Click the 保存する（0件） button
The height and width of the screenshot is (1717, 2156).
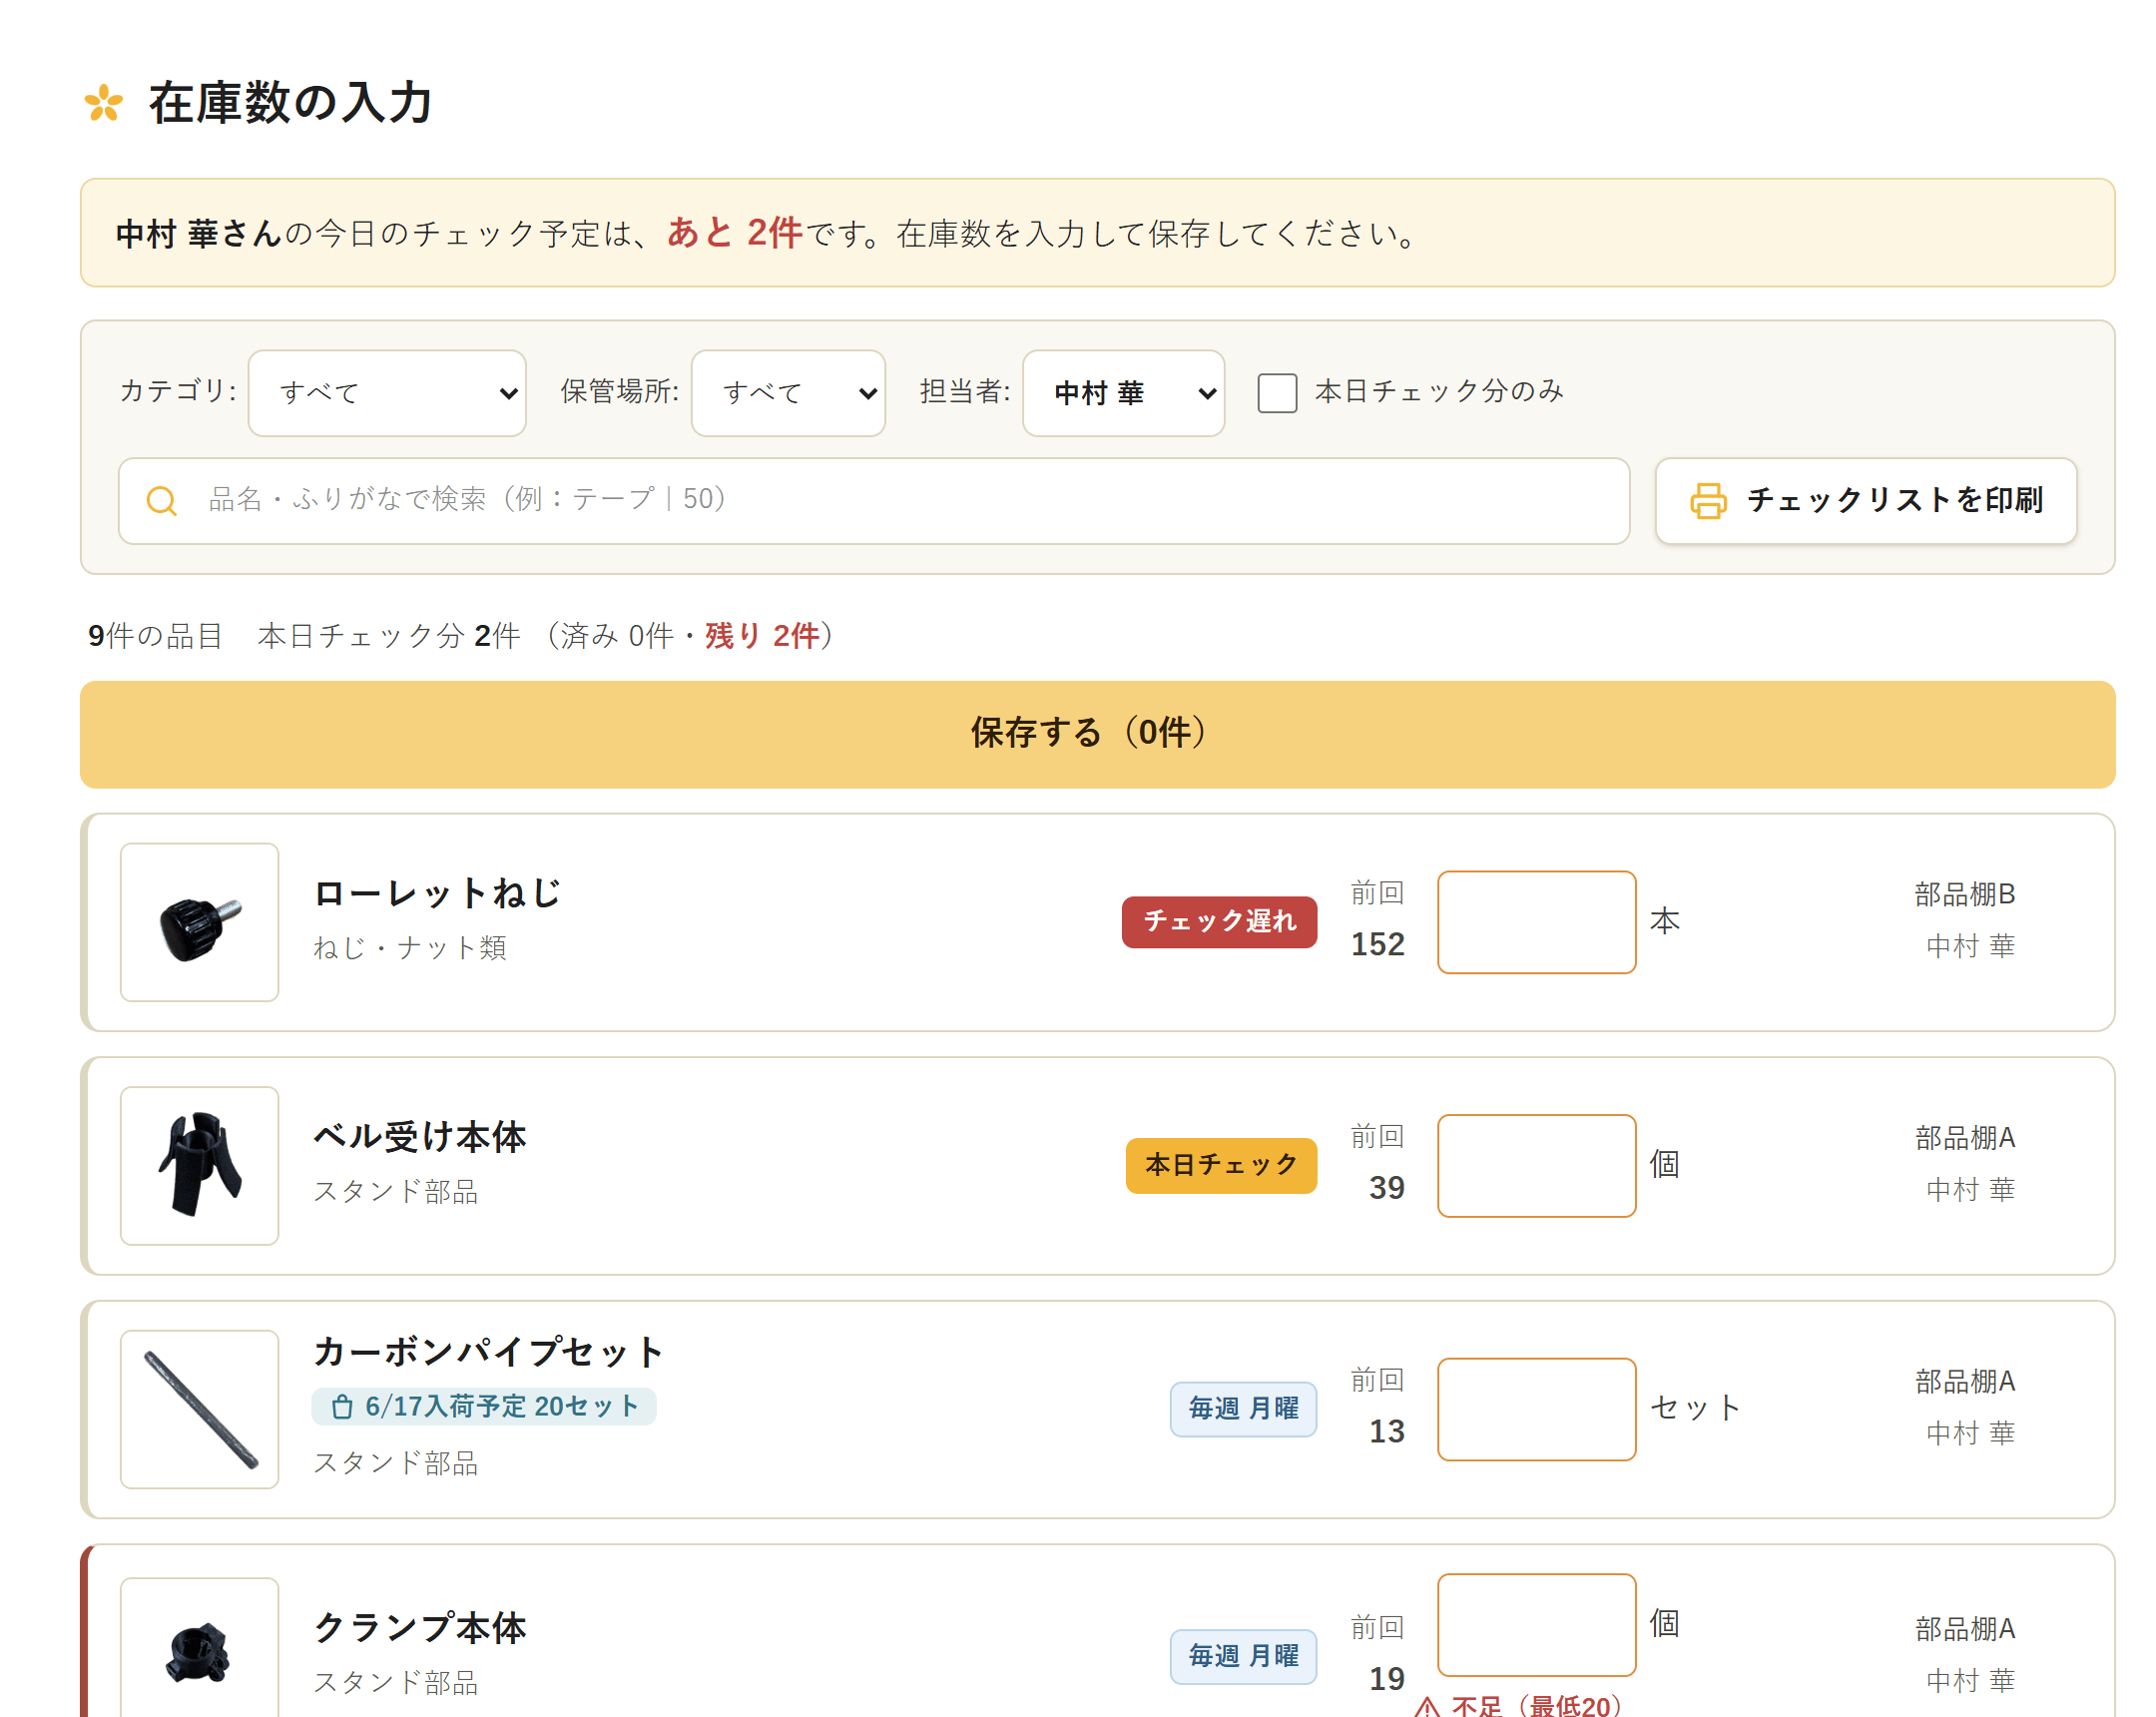[x=1097, y=734]
